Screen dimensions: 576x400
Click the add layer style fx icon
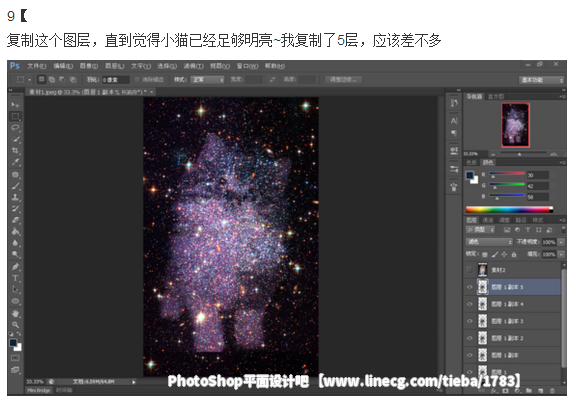[494, 391]
